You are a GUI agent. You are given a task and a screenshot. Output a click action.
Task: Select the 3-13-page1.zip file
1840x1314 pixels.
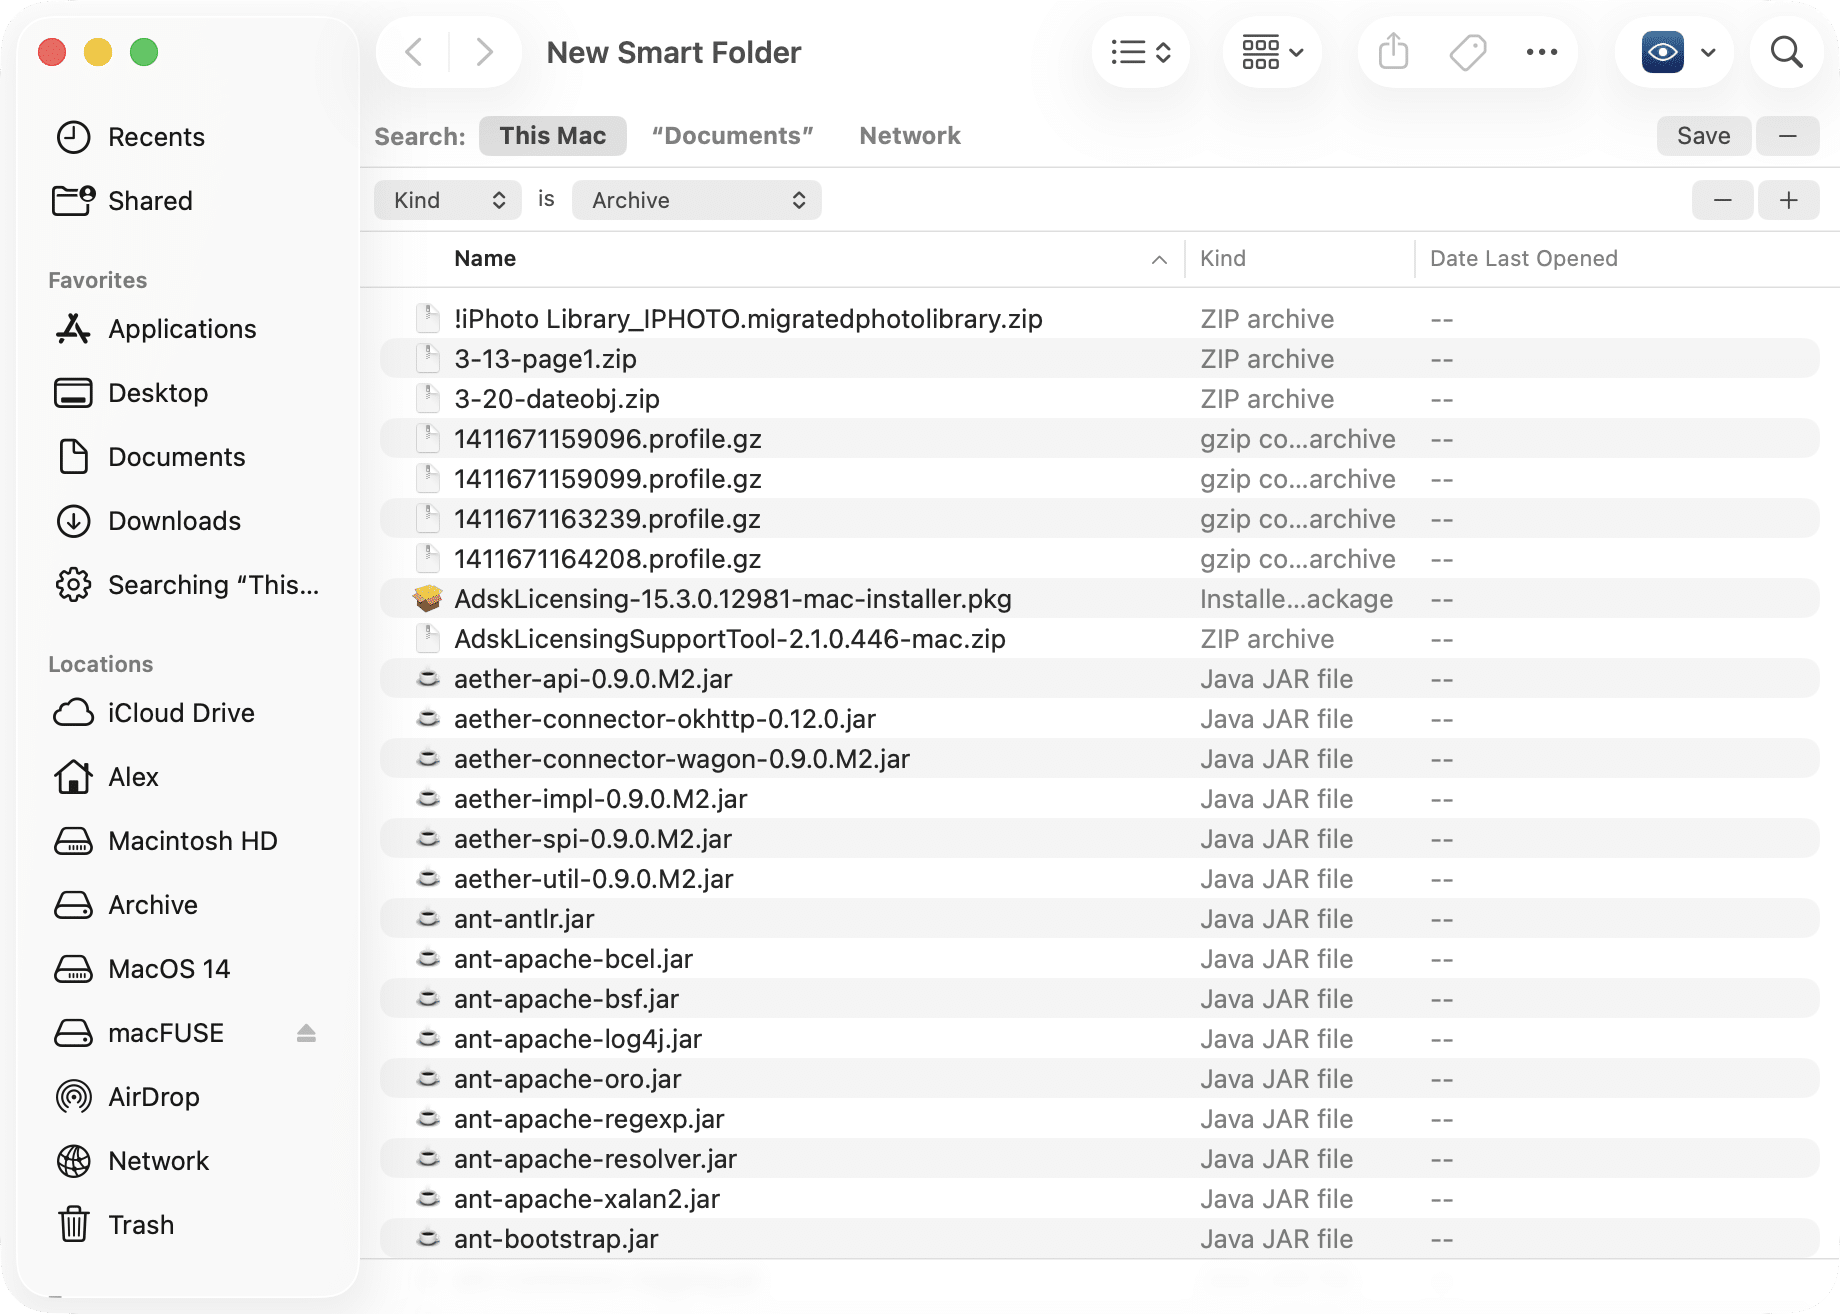click(1099, 359)
